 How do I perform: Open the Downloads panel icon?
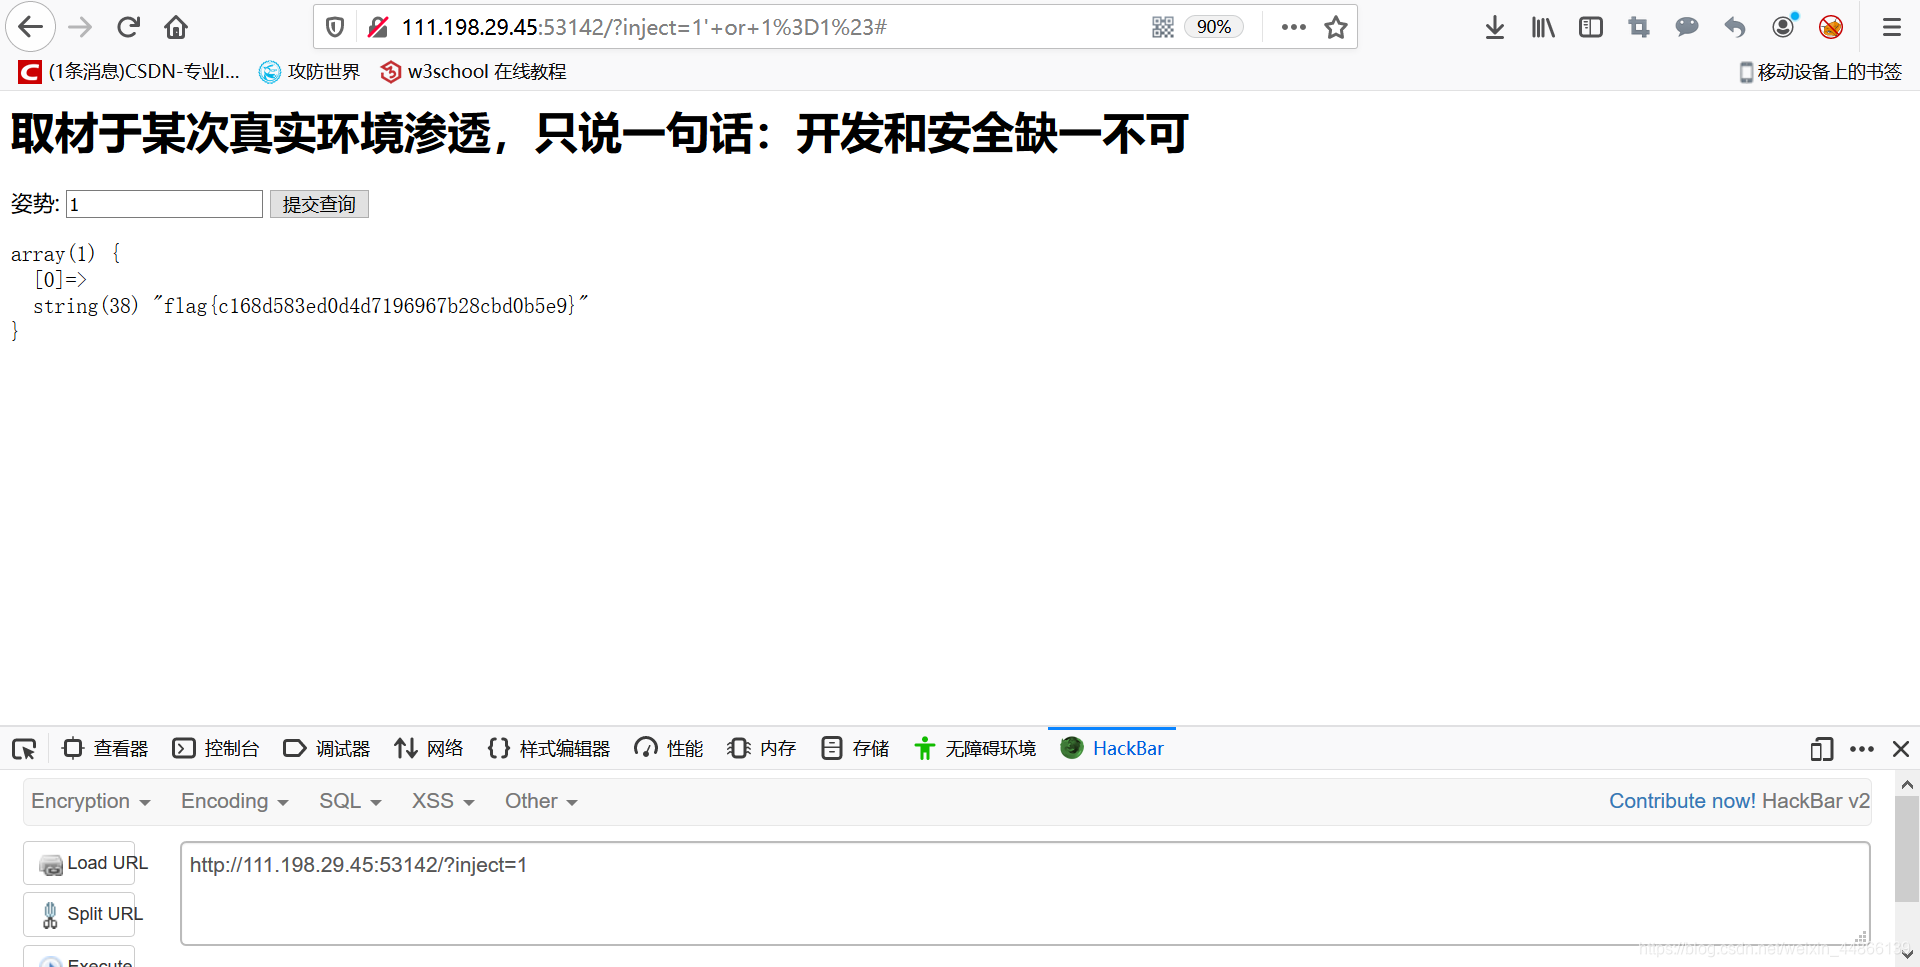(x=1494, y=27)
